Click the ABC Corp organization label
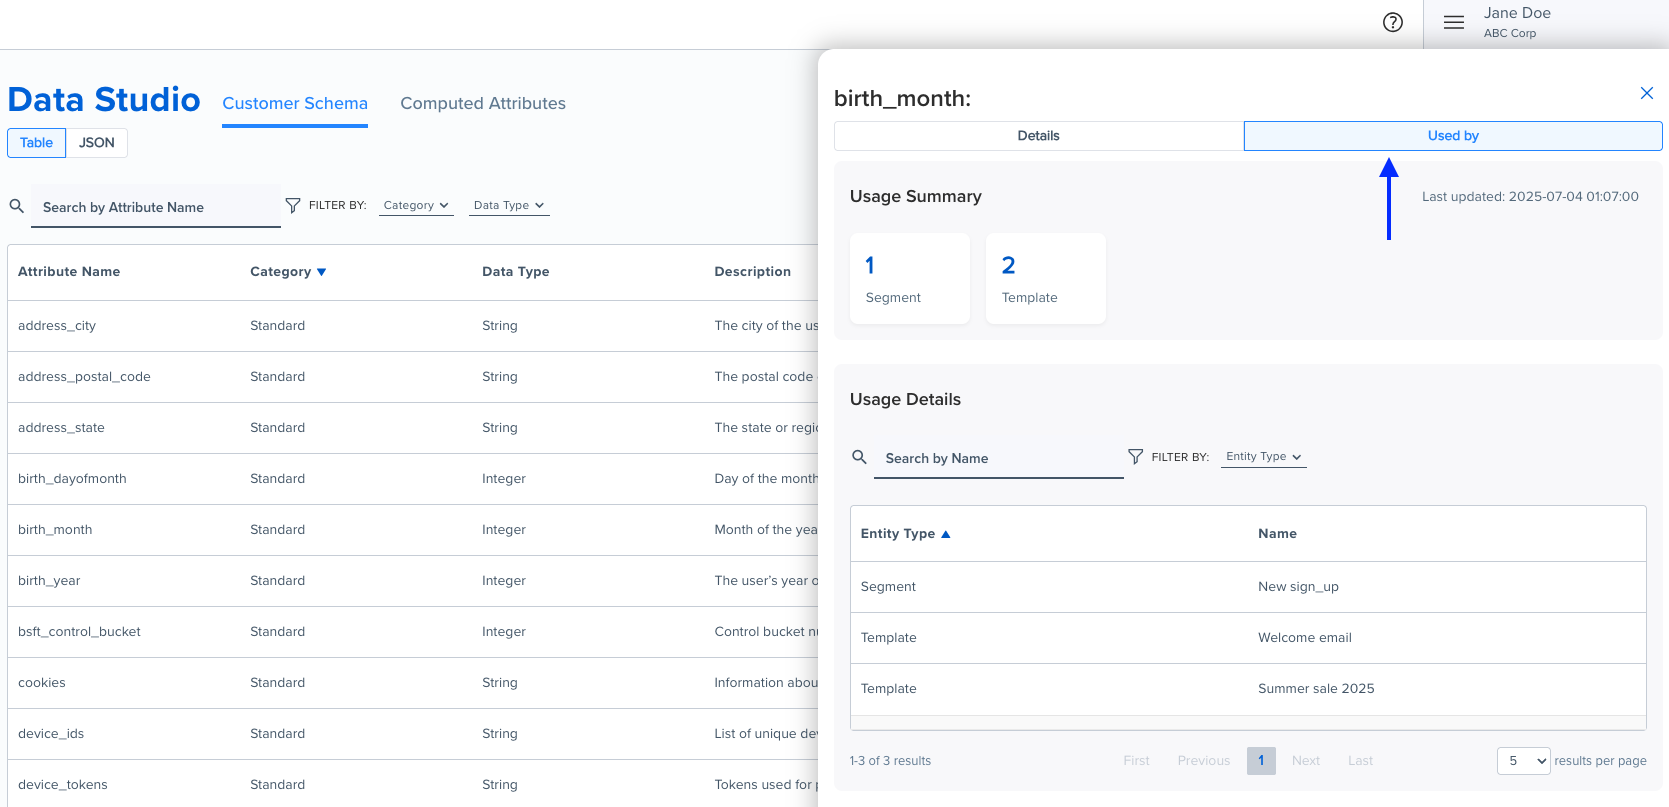 click(x=1510, y=33)
